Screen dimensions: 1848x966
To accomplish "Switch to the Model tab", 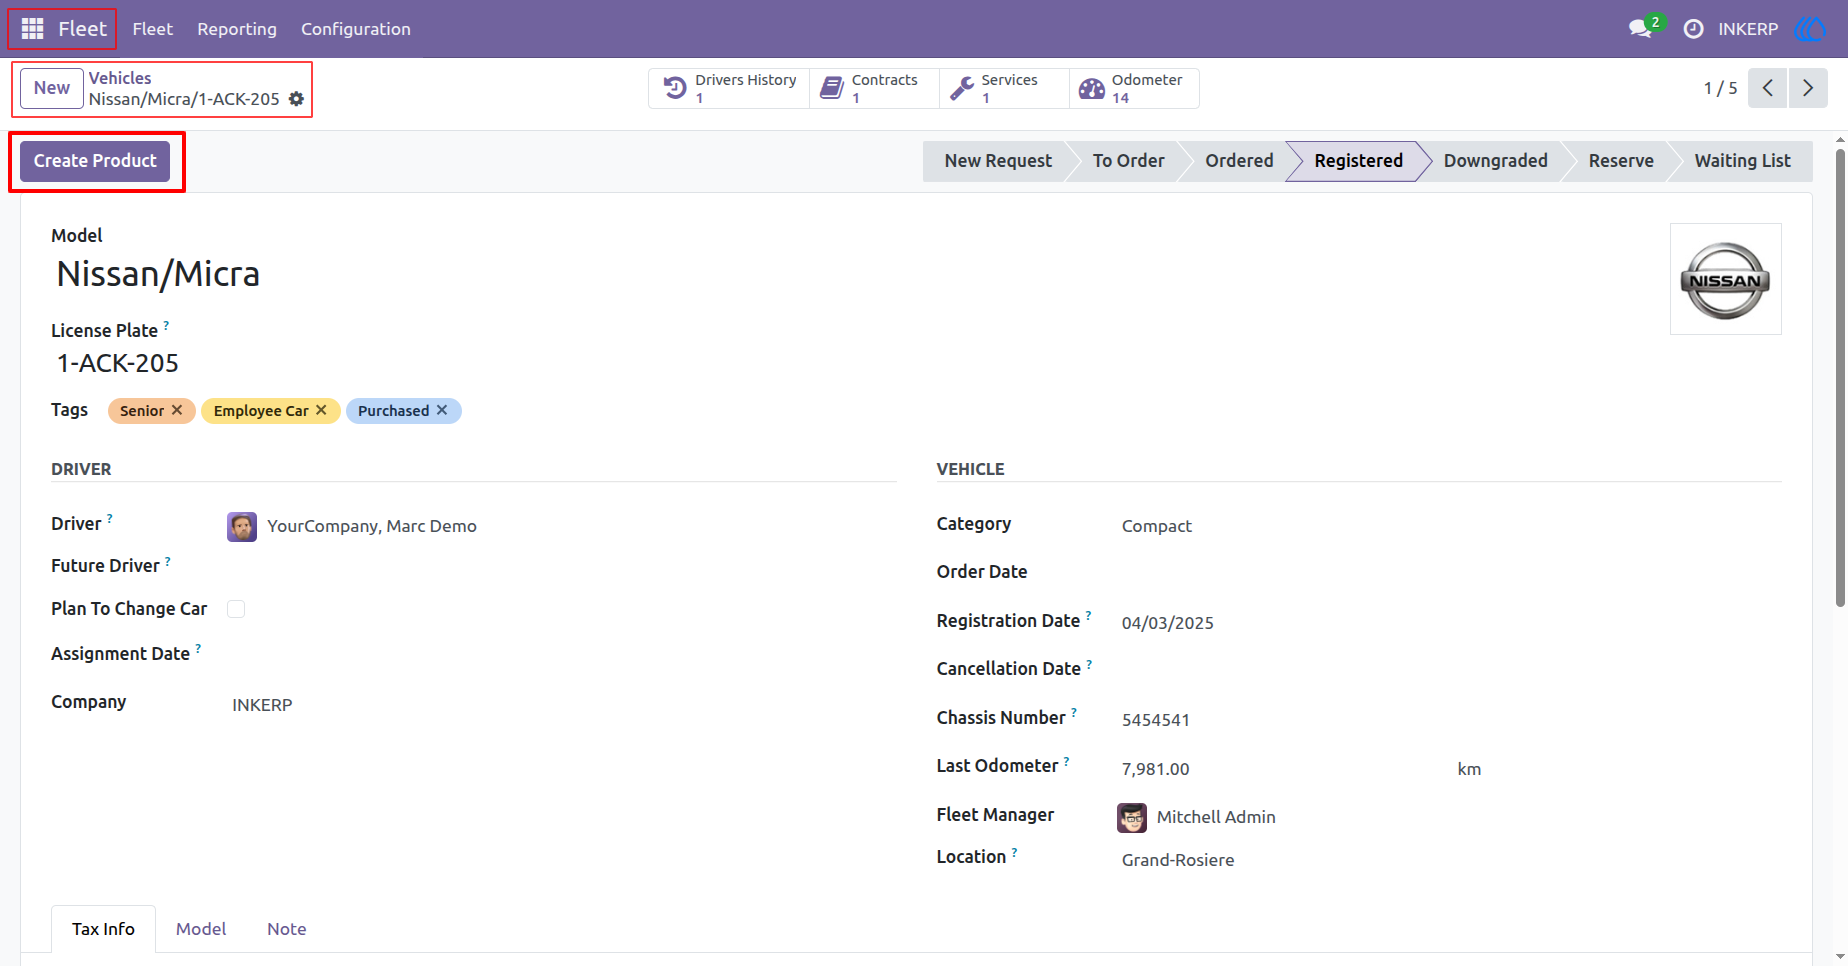I will [201, 929].
